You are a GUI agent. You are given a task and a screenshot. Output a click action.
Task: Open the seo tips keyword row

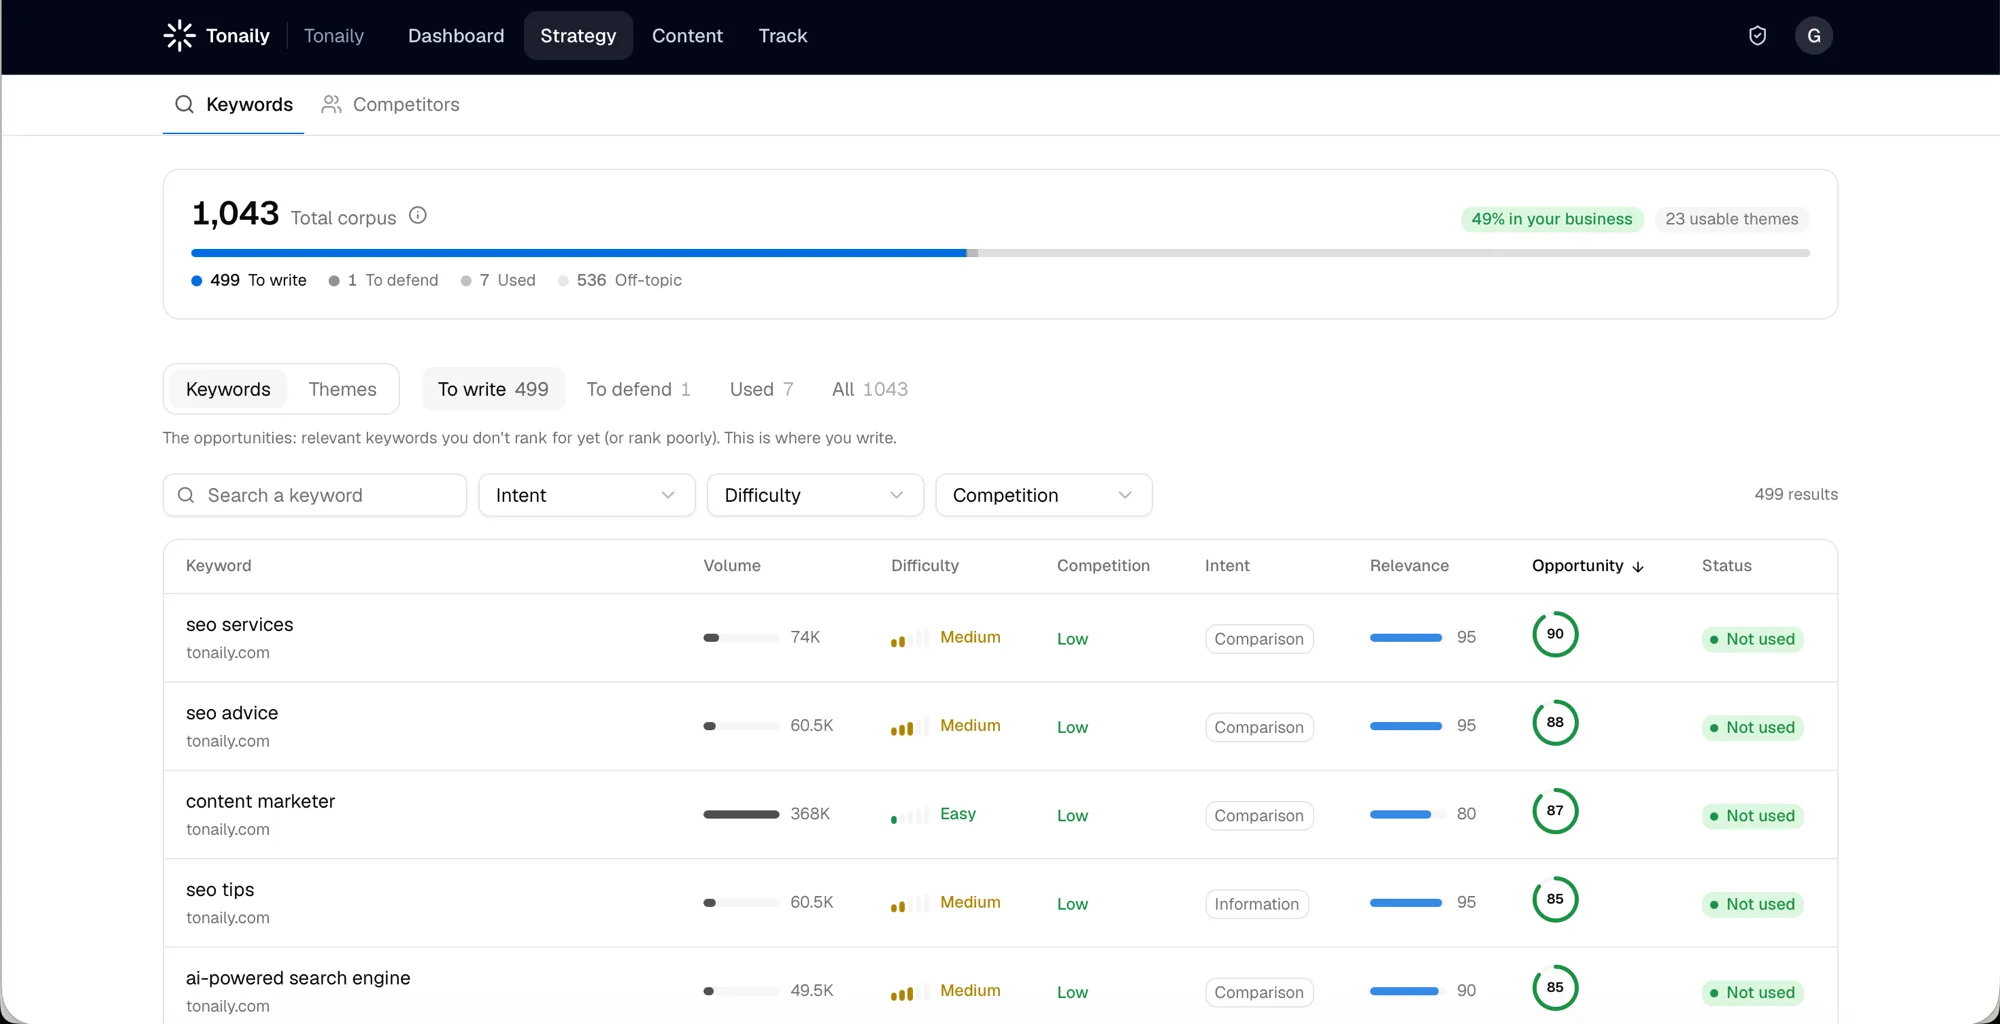pyautogui.click(x=1000, y=903)
